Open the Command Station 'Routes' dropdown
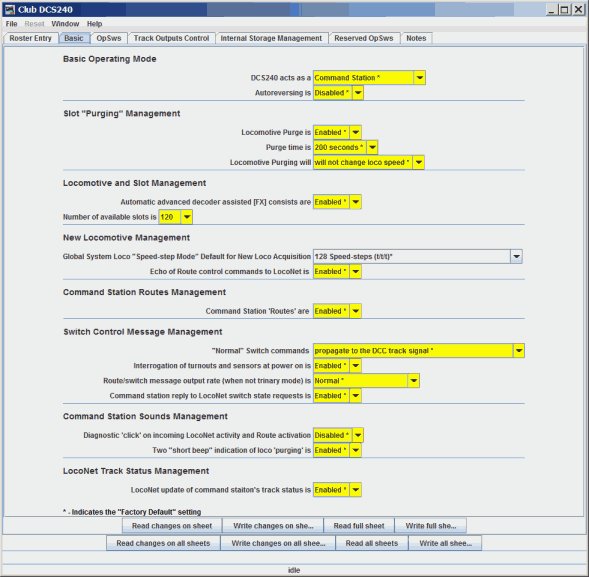Screen dimensions: 589x577 point(337,311)
